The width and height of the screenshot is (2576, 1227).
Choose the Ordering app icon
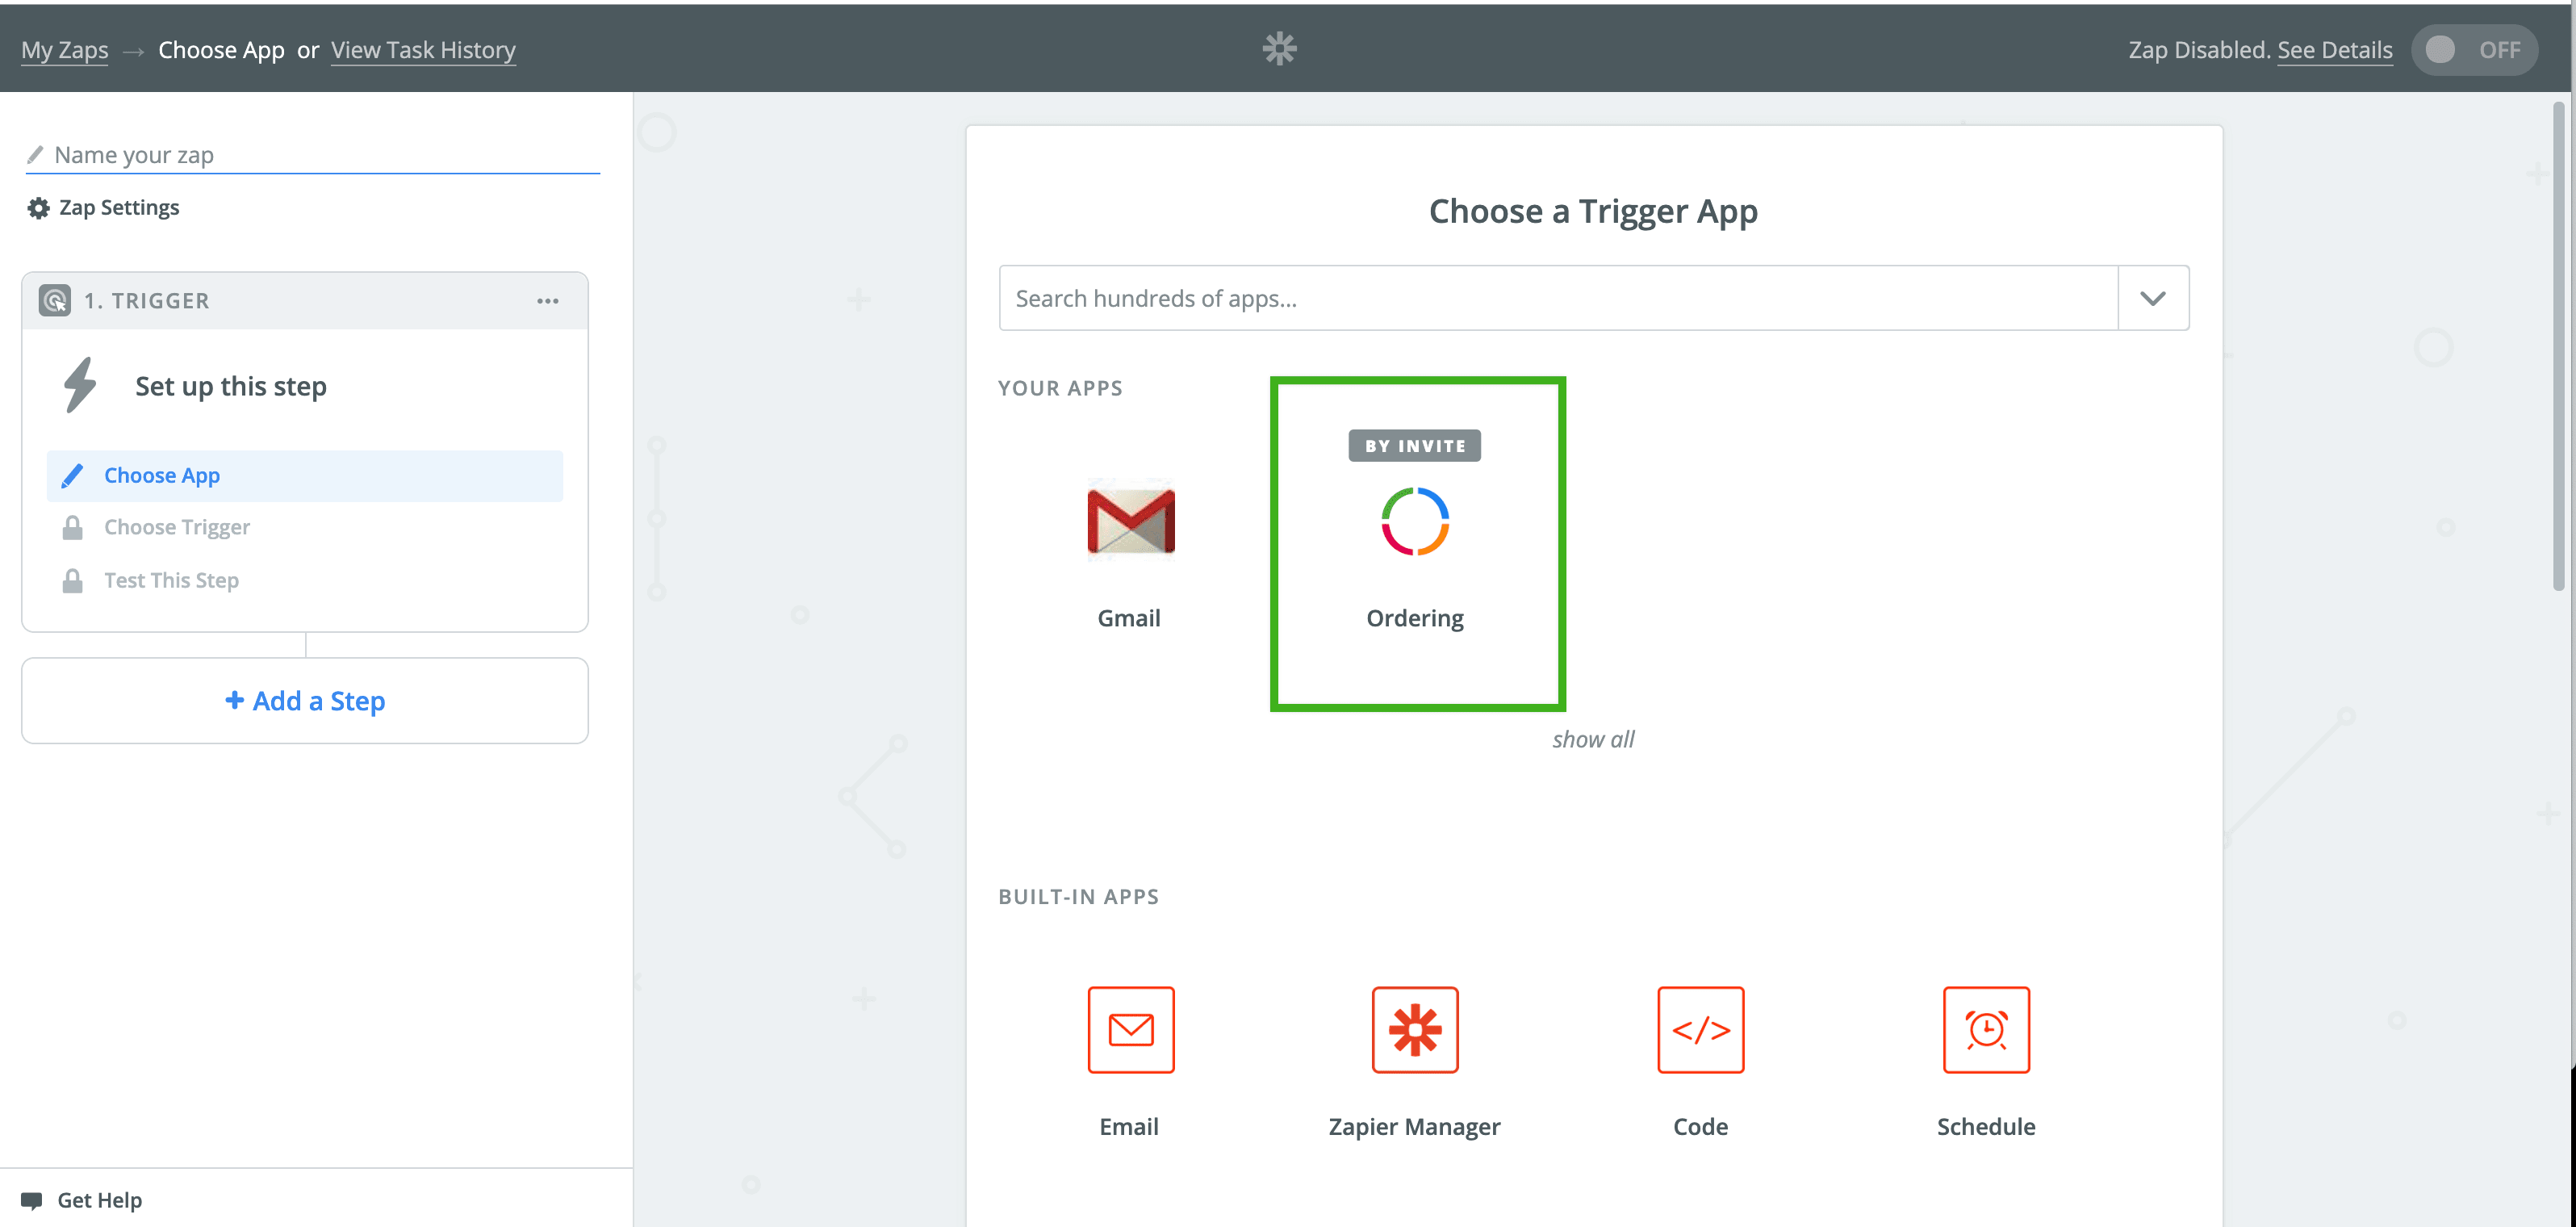(1414, 522)
